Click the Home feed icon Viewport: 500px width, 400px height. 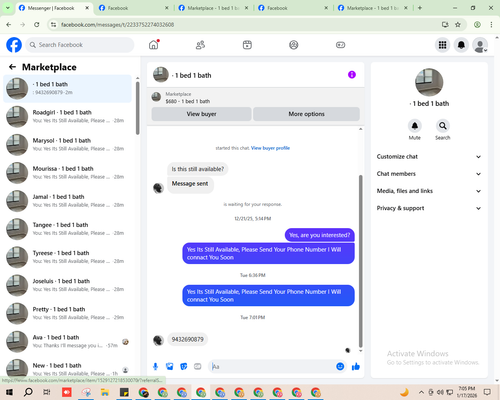pos(154,45)
